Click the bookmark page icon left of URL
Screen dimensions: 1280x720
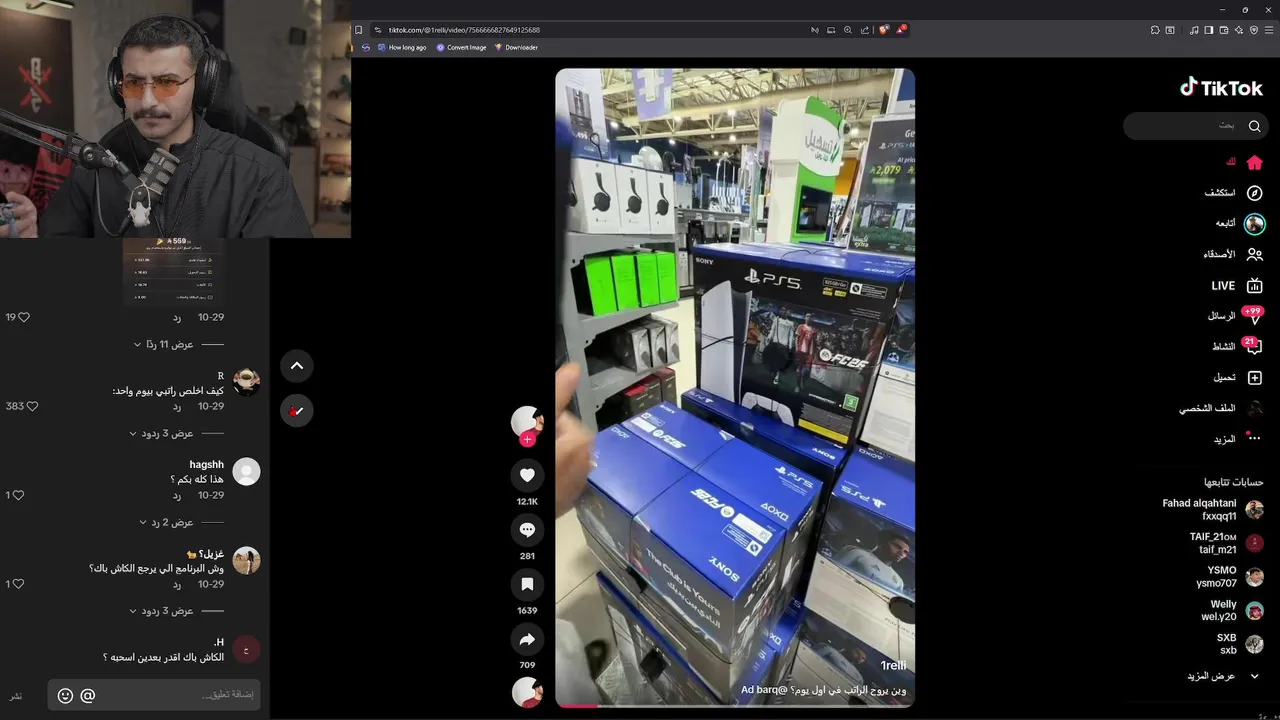click(x=359, y=30)
